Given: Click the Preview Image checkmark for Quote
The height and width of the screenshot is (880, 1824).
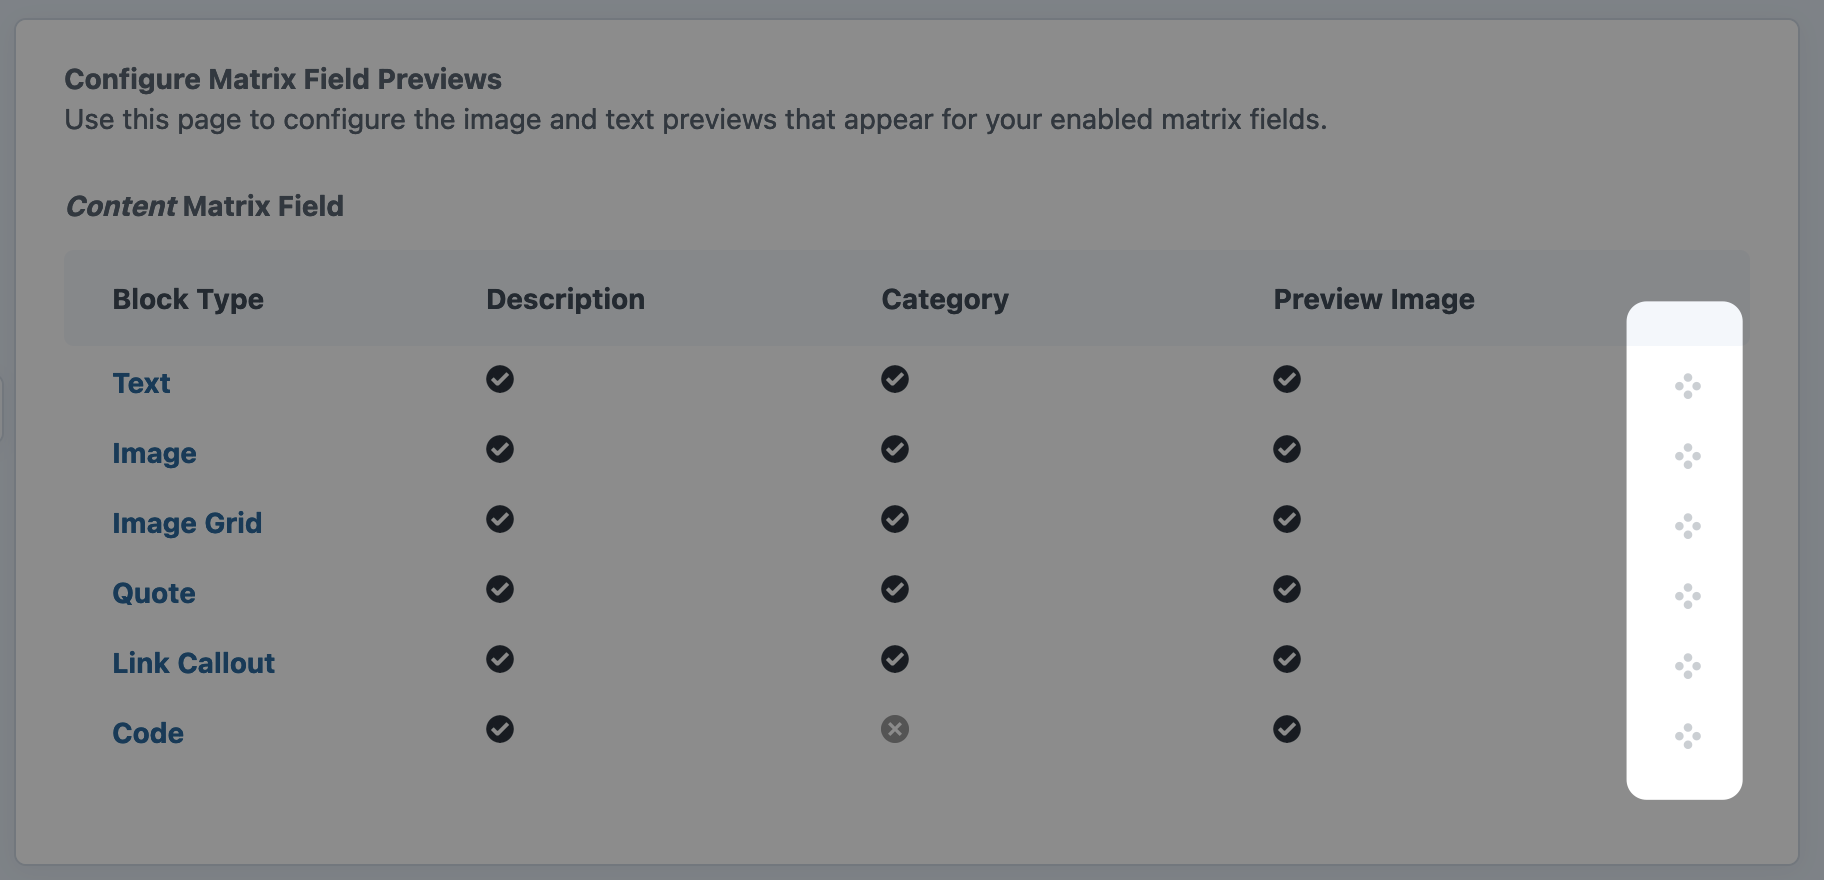Looking at the screenshot, I should click(x=1287, y=589).
